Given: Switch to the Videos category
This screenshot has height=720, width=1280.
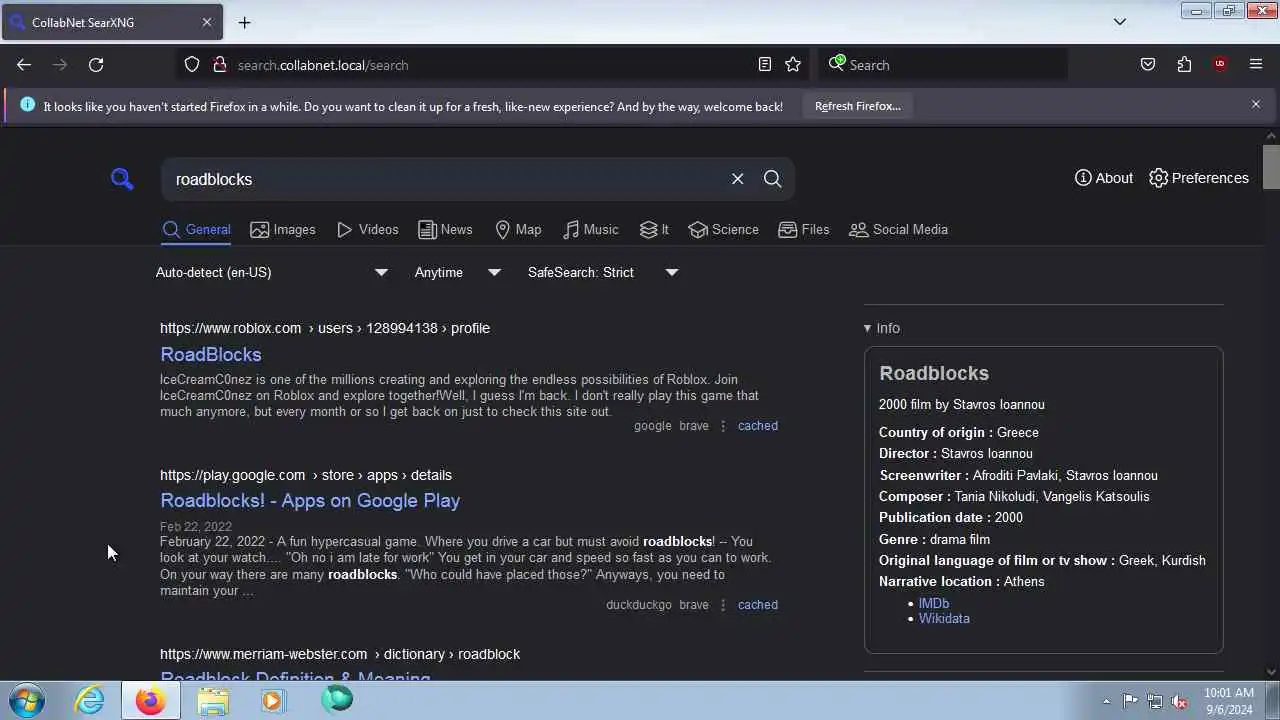Looking at the screenshot, I should 368,229.
